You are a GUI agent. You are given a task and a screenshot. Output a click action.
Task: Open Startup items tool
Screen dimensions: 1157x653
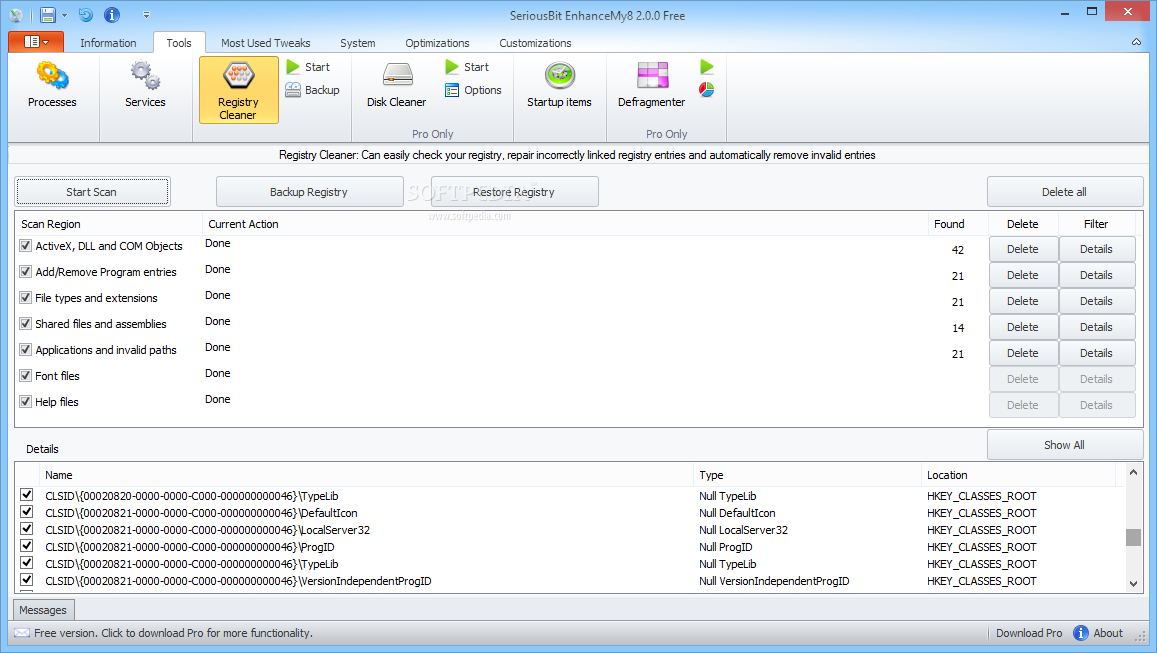click(x=559, y=86)
